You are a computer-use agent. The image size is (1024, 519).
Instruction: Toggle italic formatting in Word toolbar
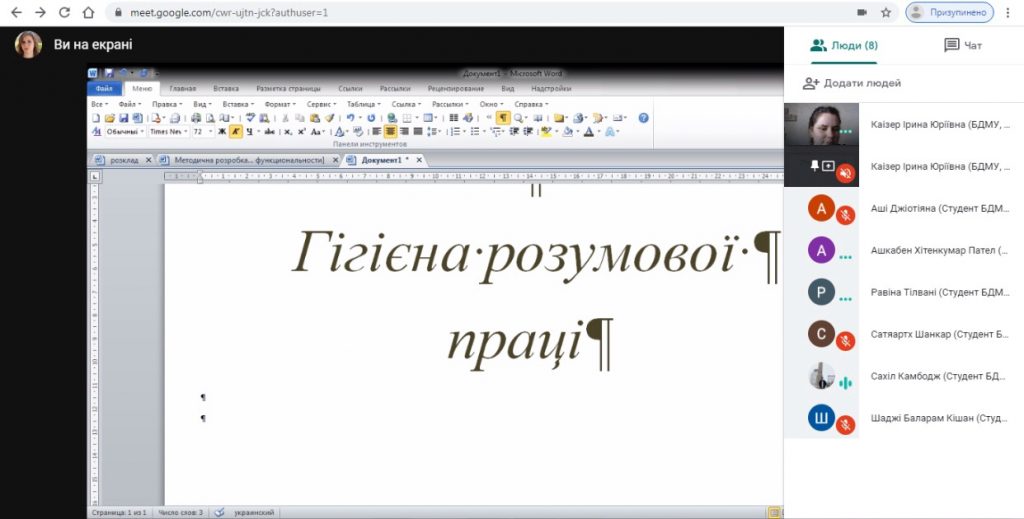coord(236,131)
